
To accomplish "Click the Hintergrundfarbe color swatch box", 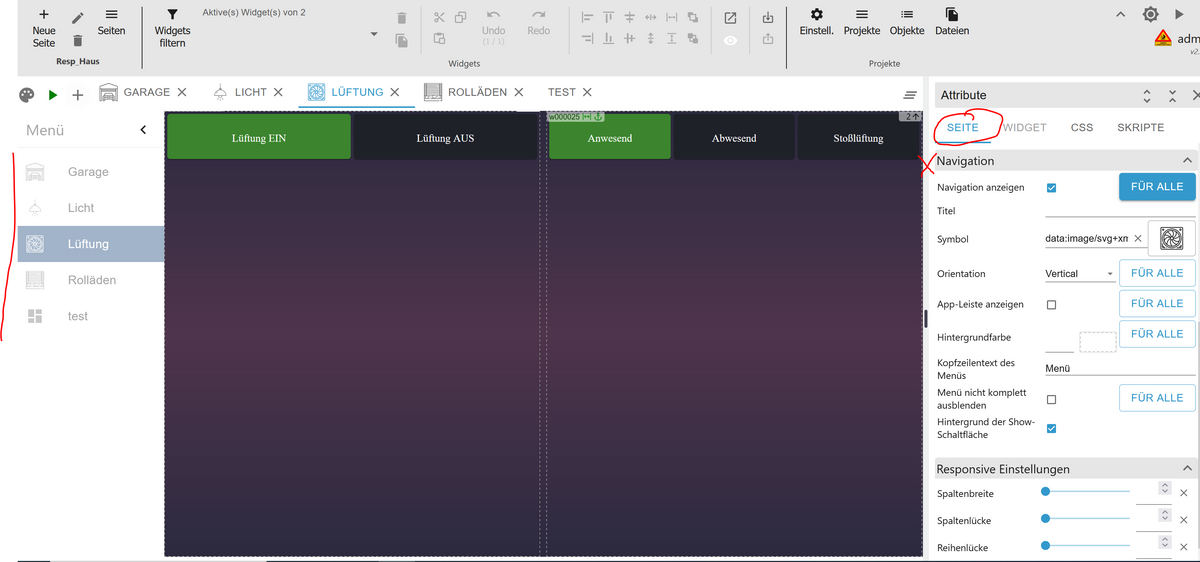I will (x=1098, y=342).
